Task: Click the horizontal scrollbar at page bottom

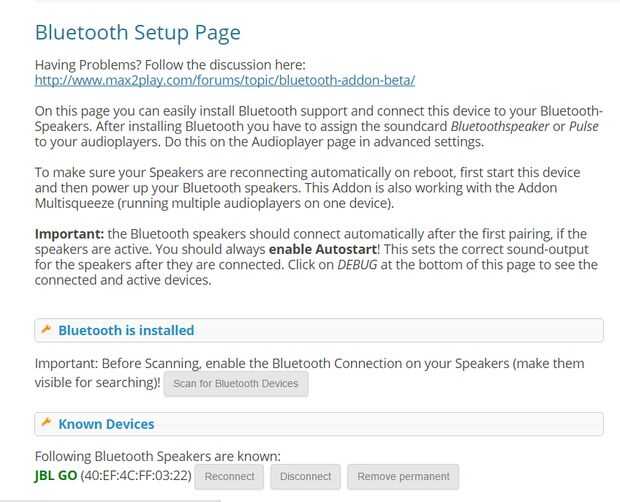Action: point(110,498)
